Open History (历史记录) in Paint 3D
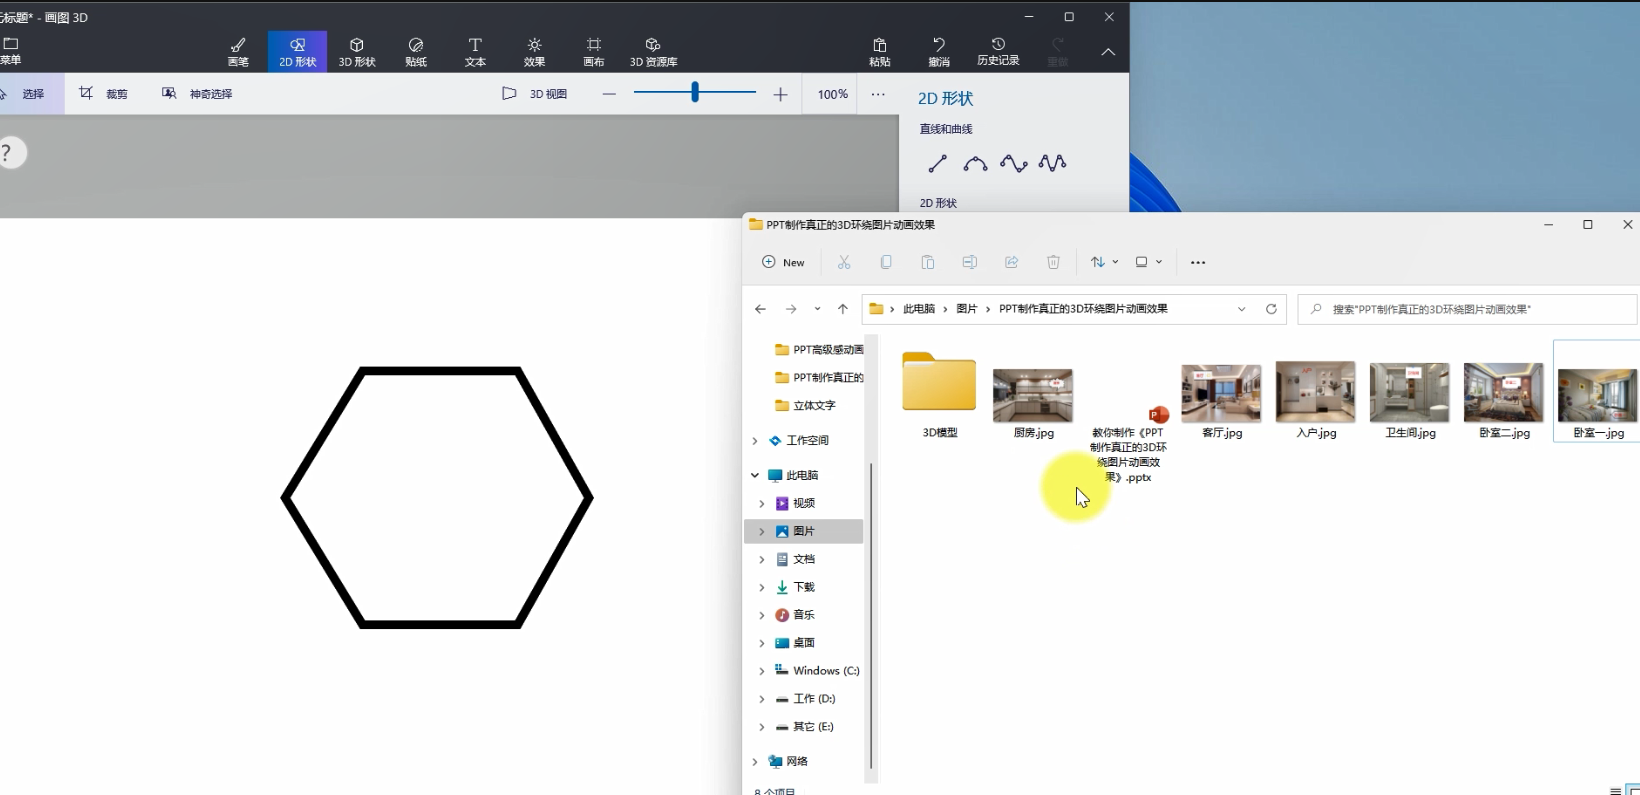 998,52
